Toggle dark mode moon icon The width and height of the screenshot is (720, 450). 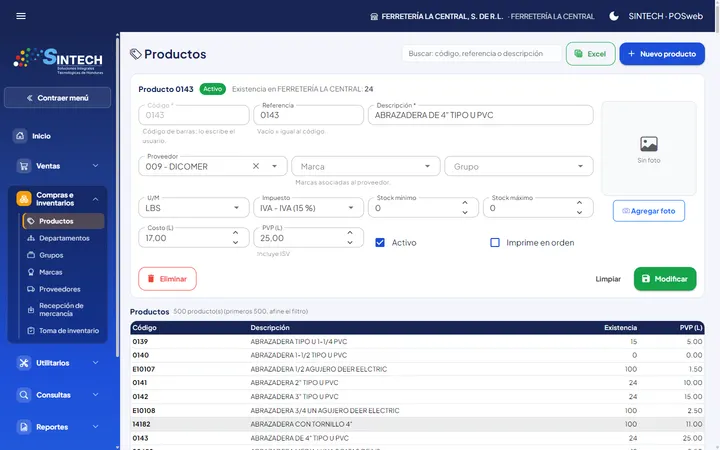(613, 16)
